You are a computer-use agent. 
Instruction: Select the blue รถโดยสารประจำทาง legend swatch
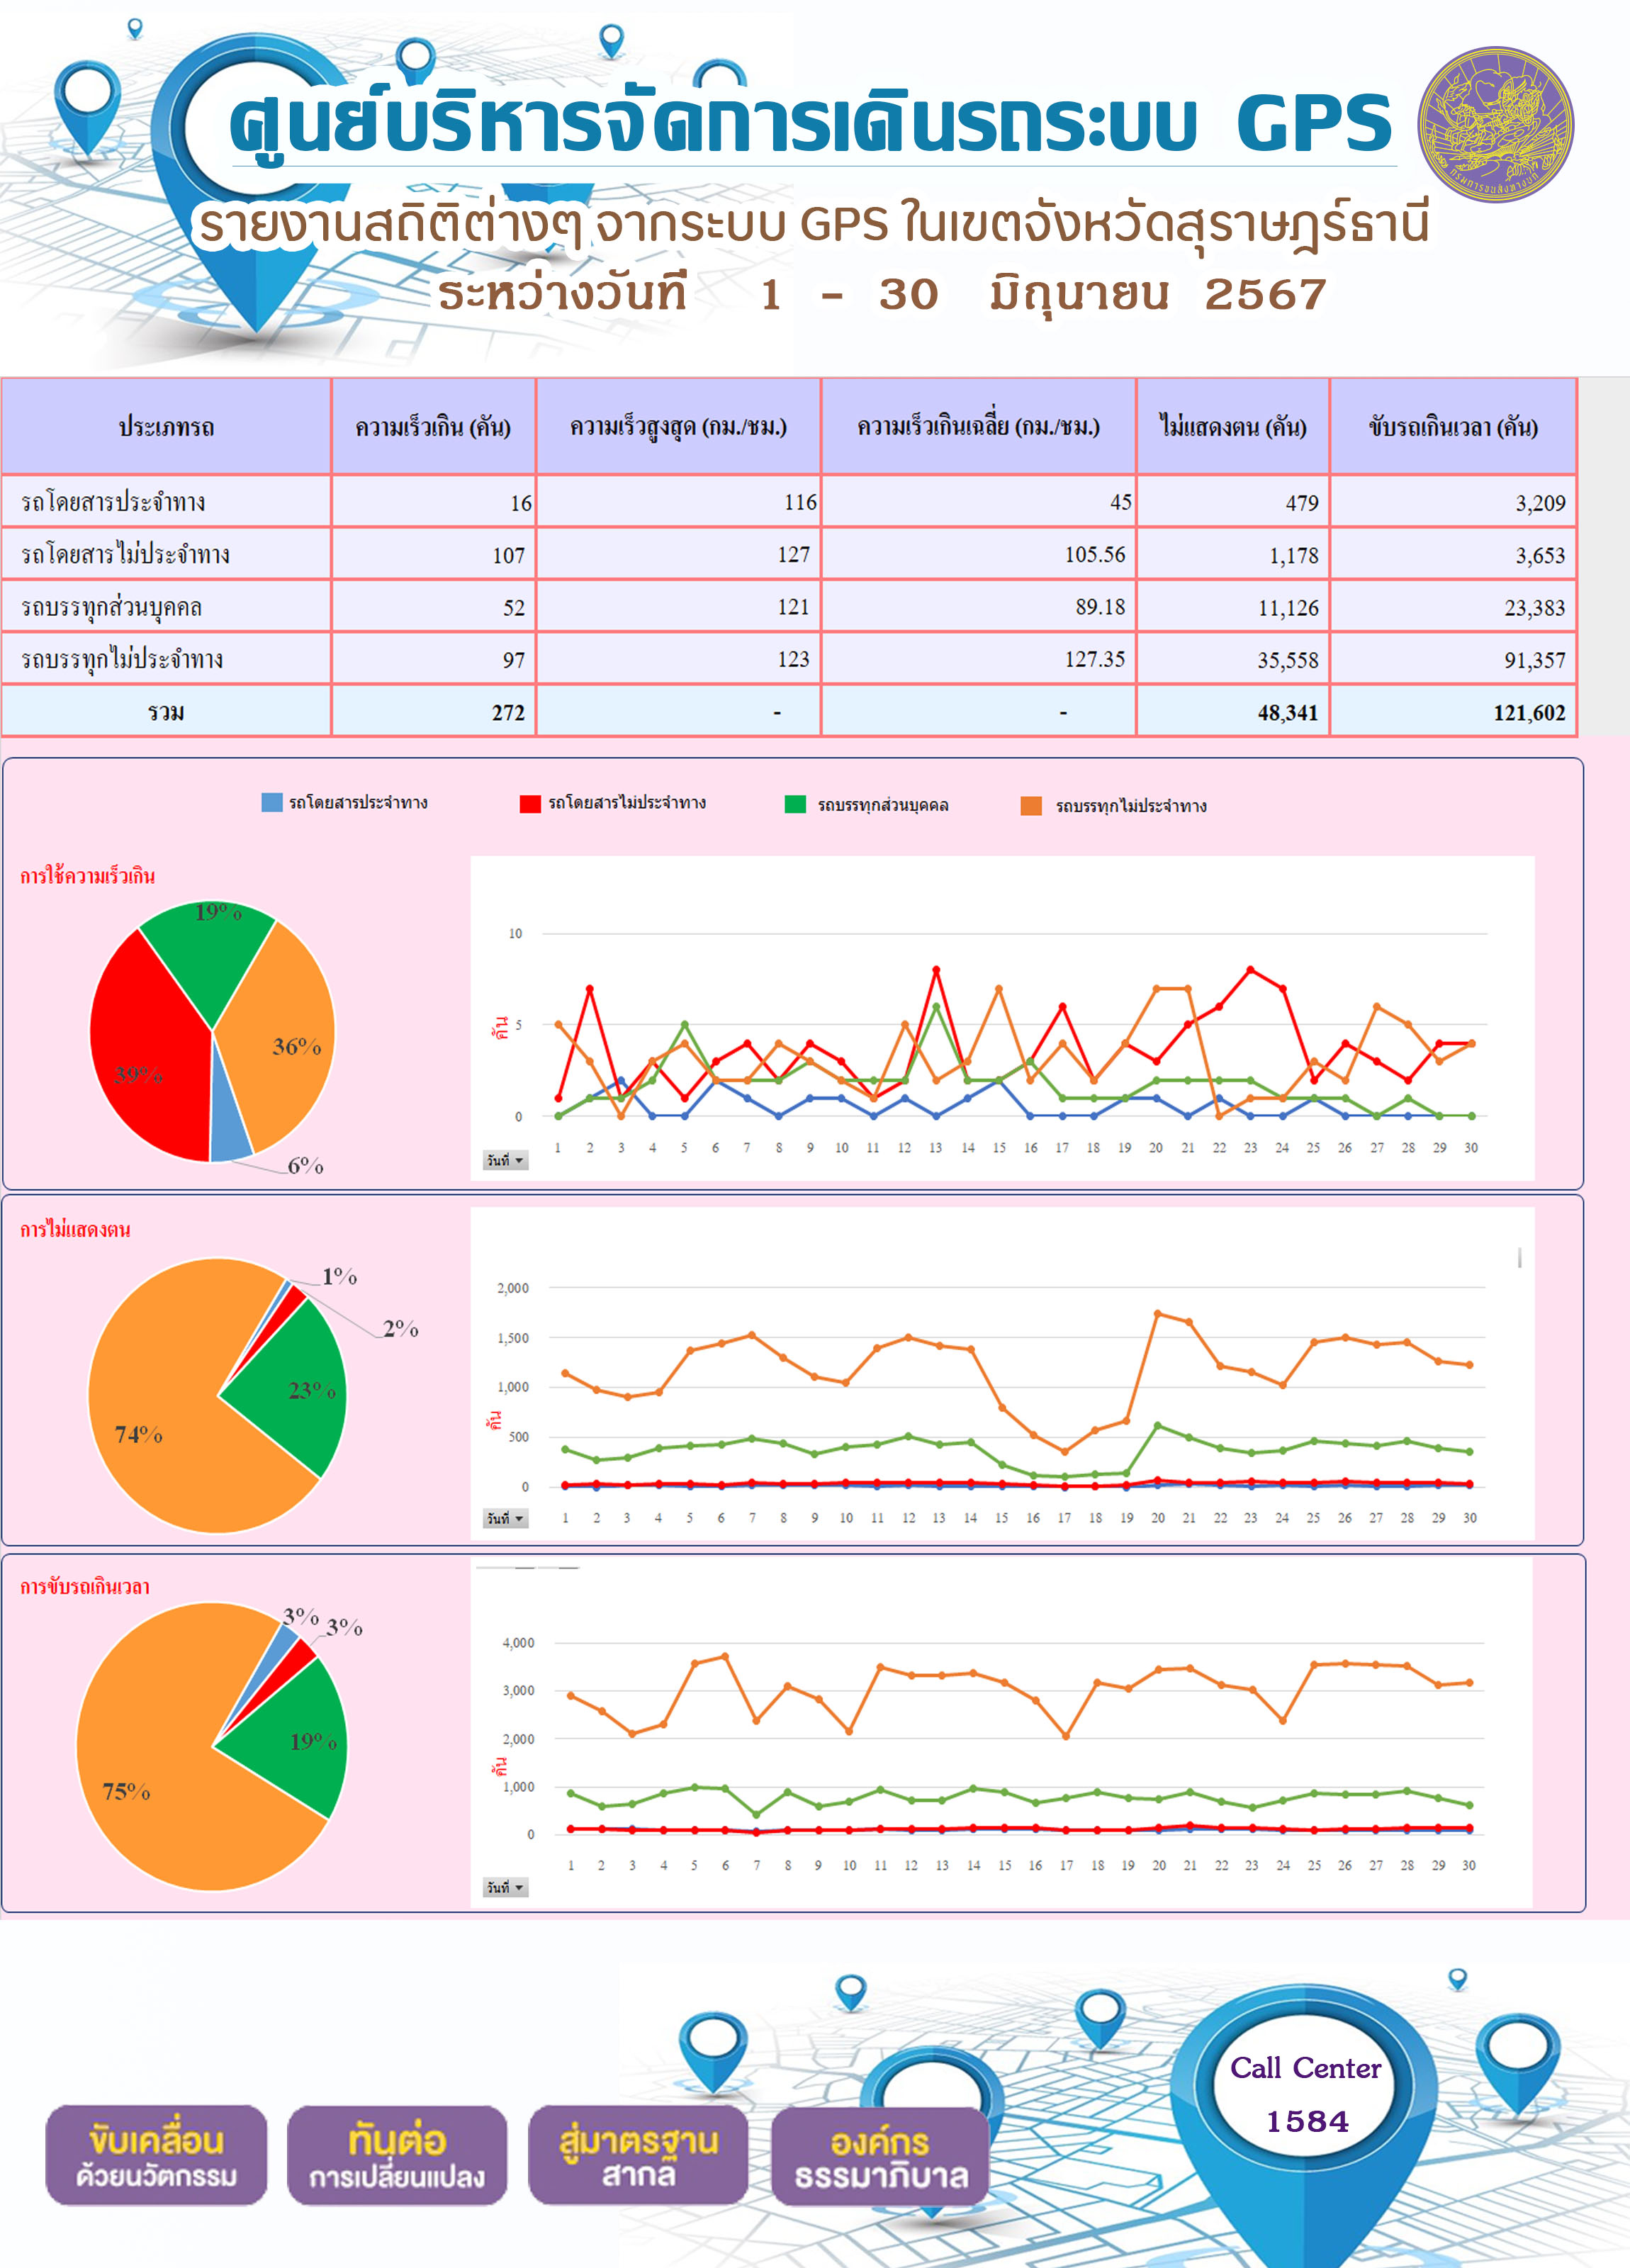[272, 802]
